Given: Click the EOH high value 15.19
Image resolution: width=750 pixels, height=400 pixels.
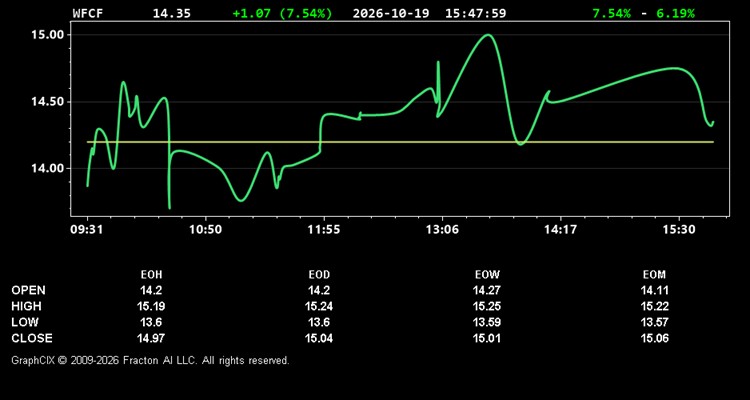Looking at the screenshot, I should coord(152,306).
